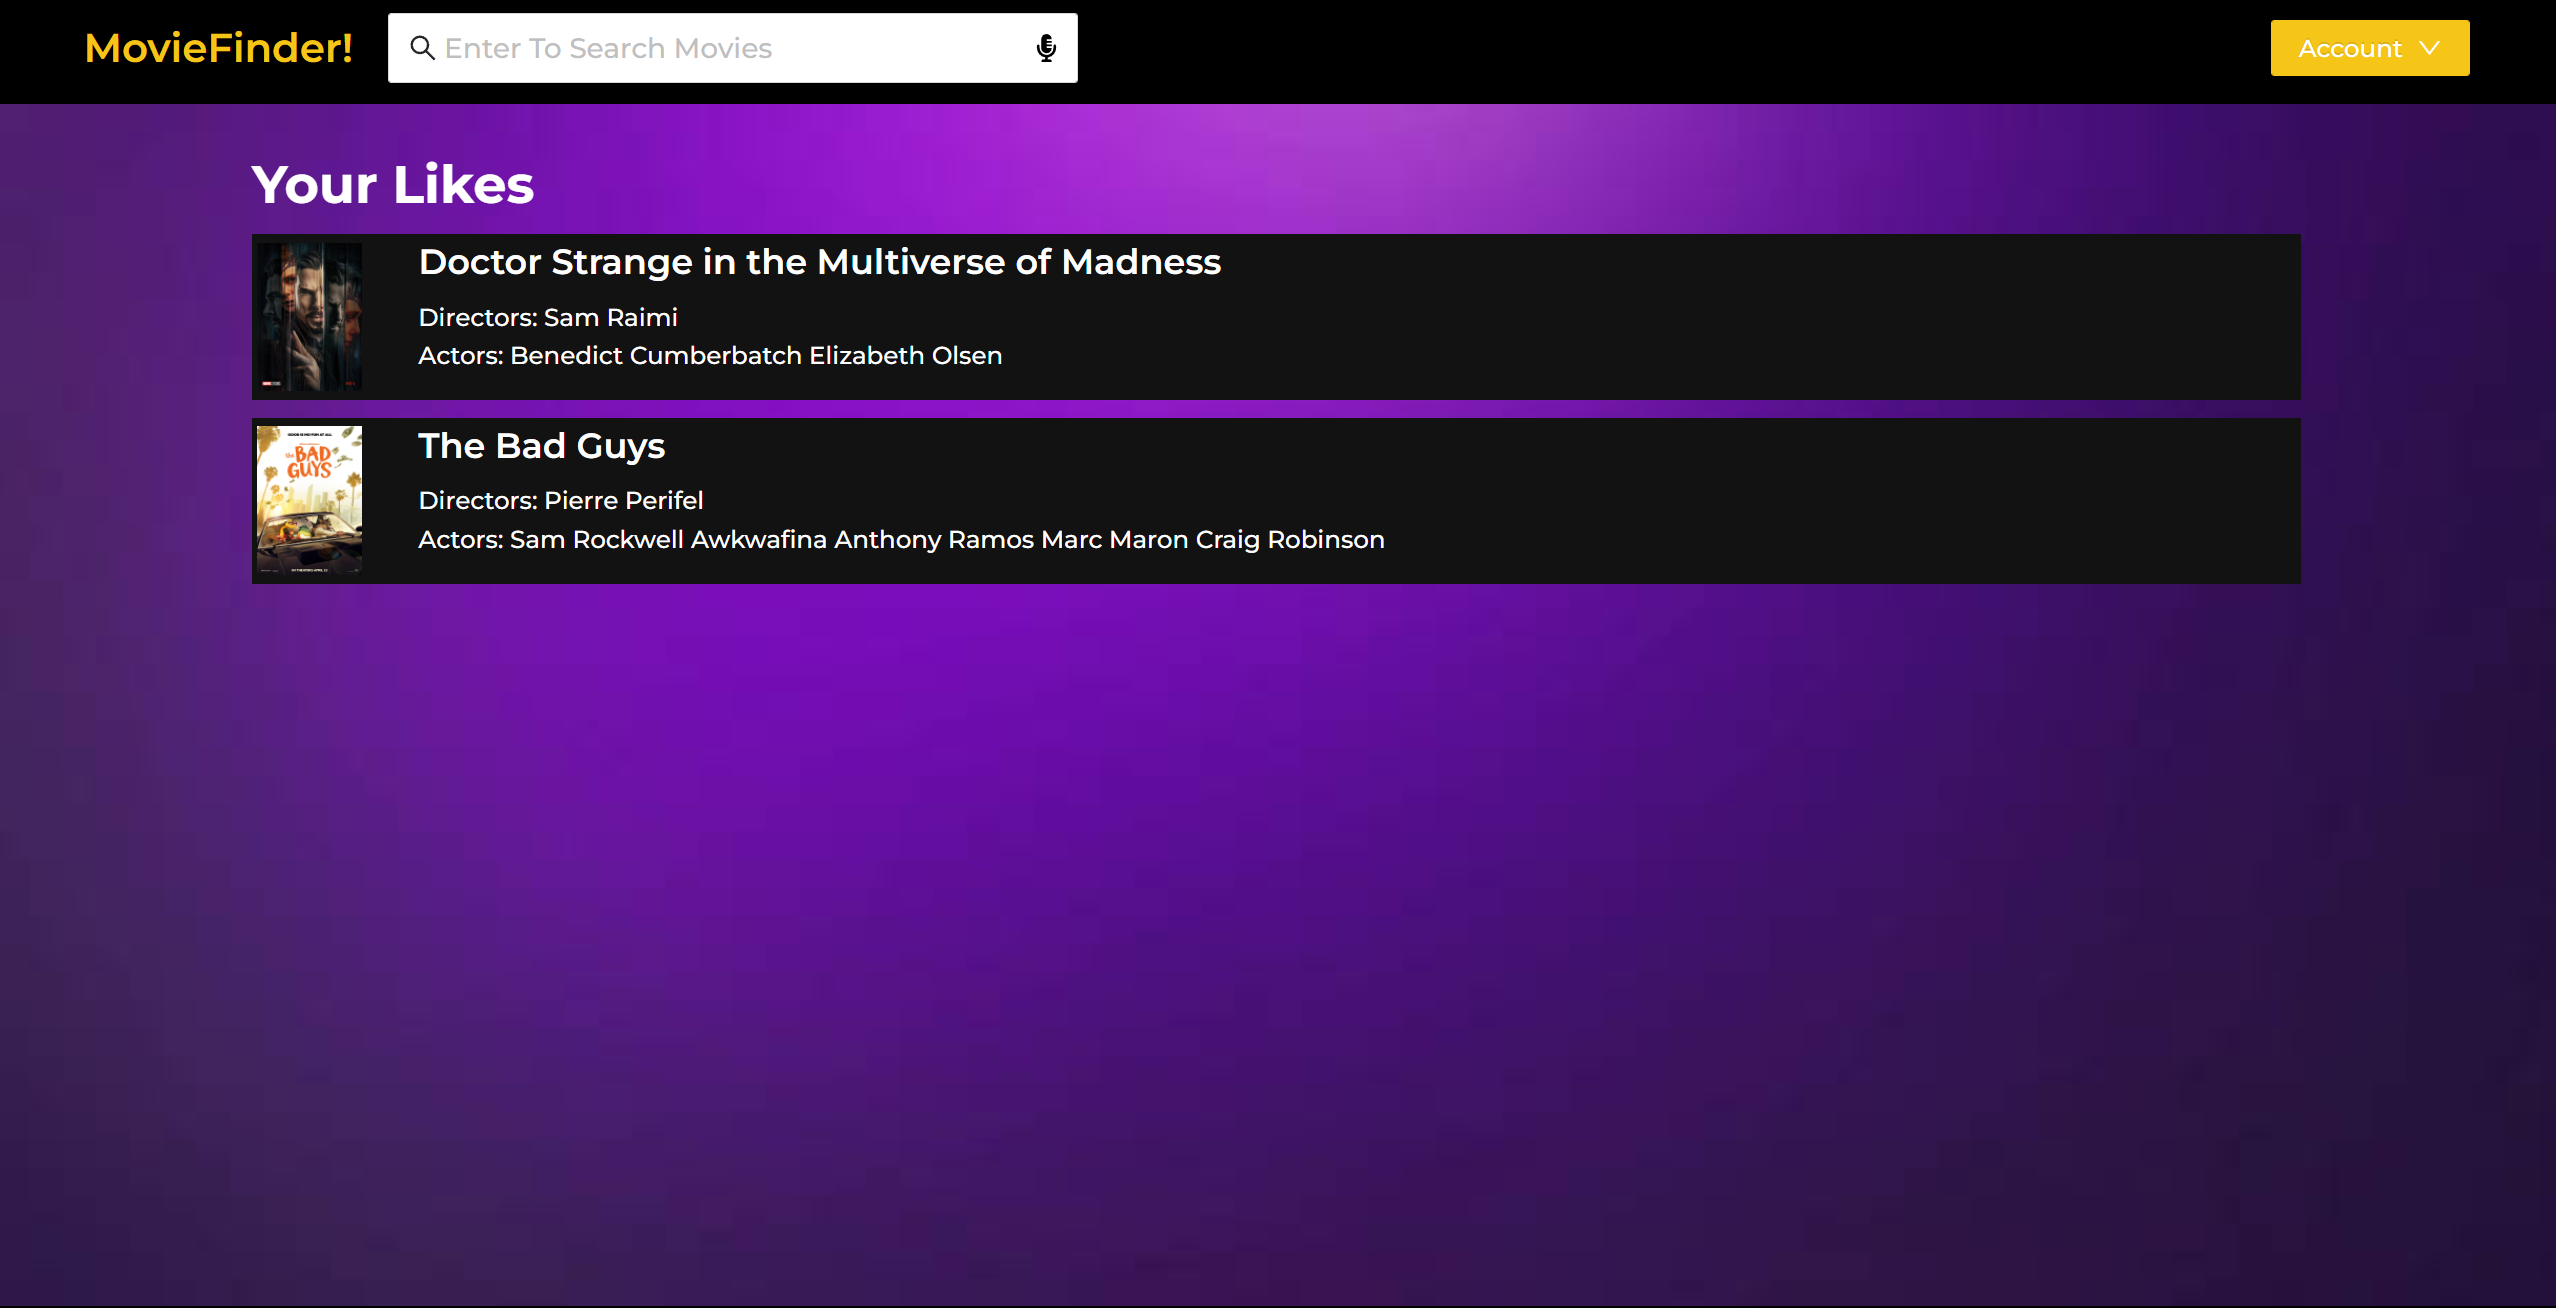The height and width of the screenshot is (1308, 2556).
Task: Open The Bad Guys poster thumbnail
Action: coord(309,500)
